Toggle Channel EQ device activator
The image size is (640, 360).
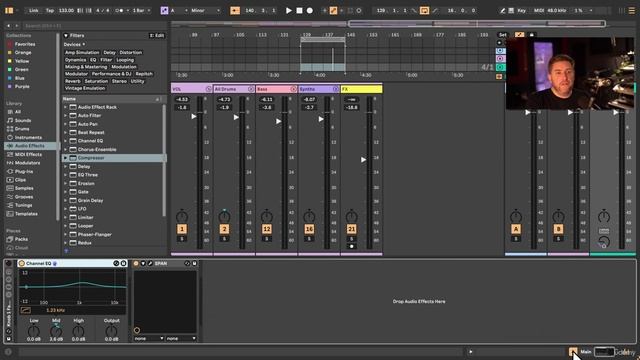coord(22,264)
